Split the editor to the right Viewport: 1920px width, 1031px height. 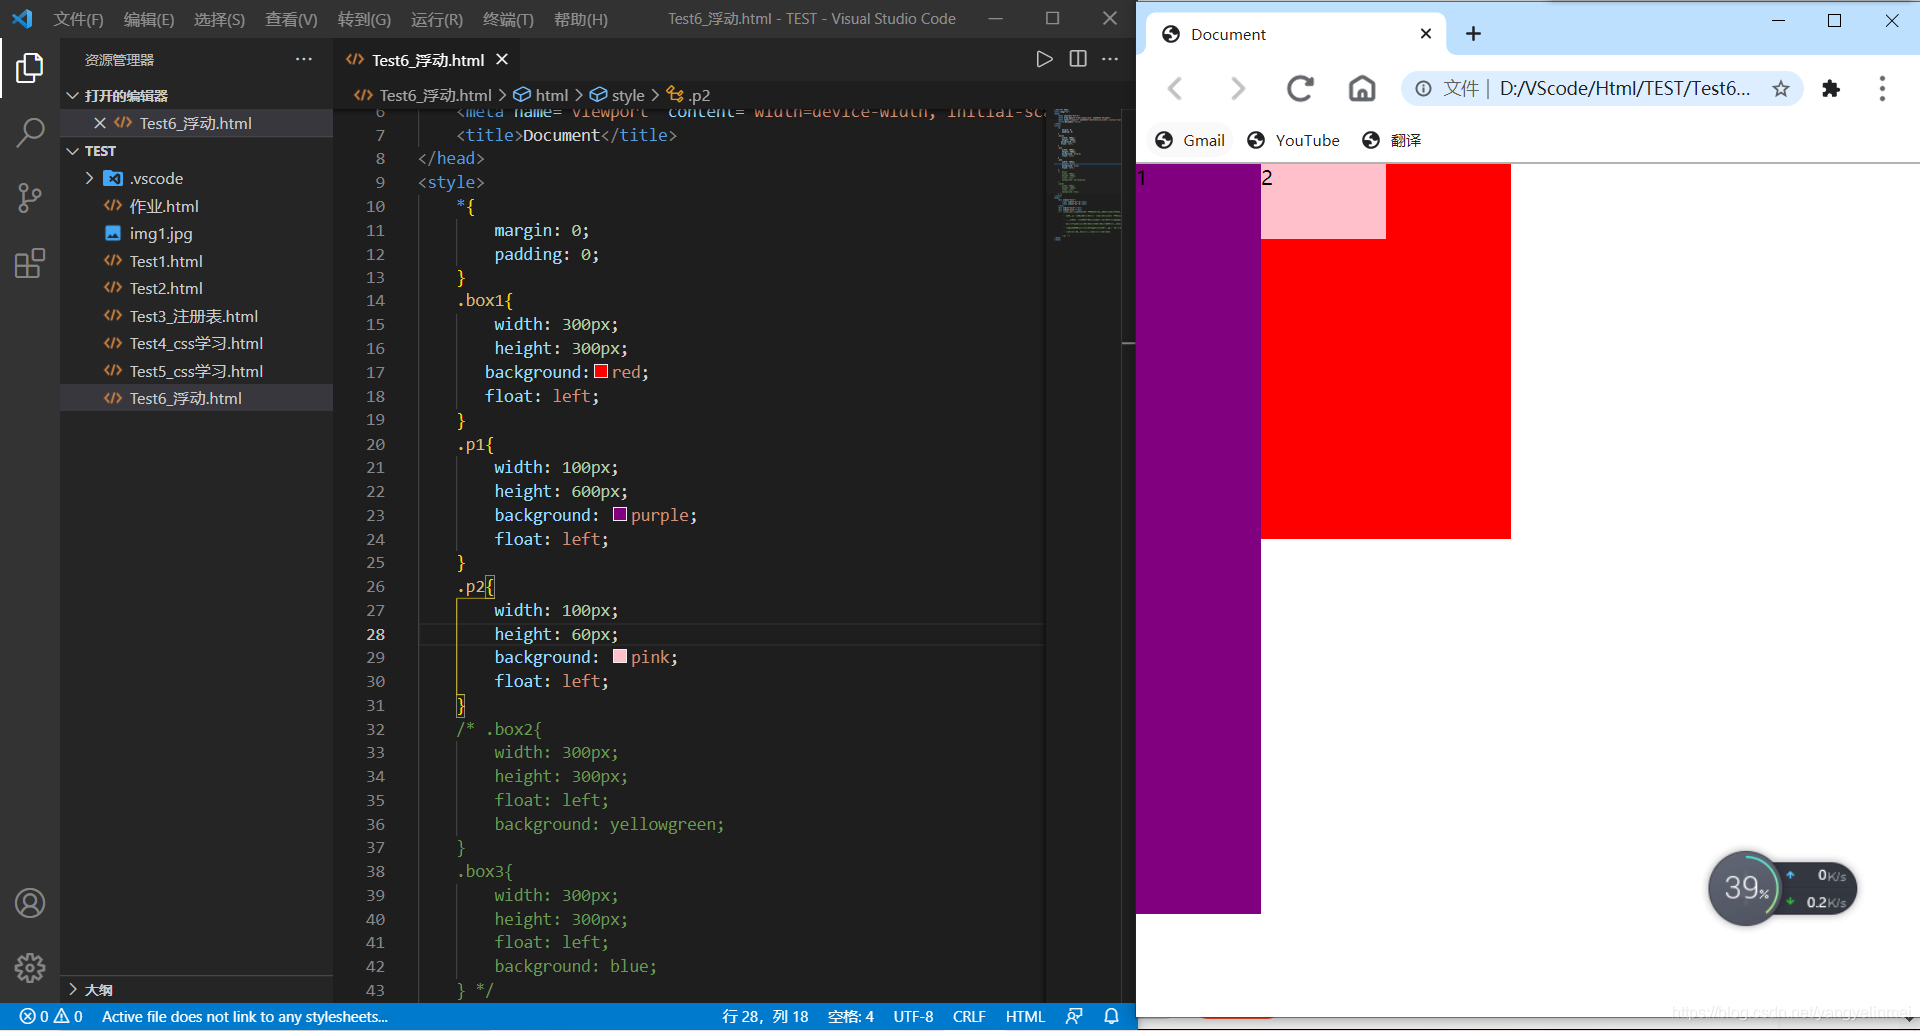point(1078,60)
